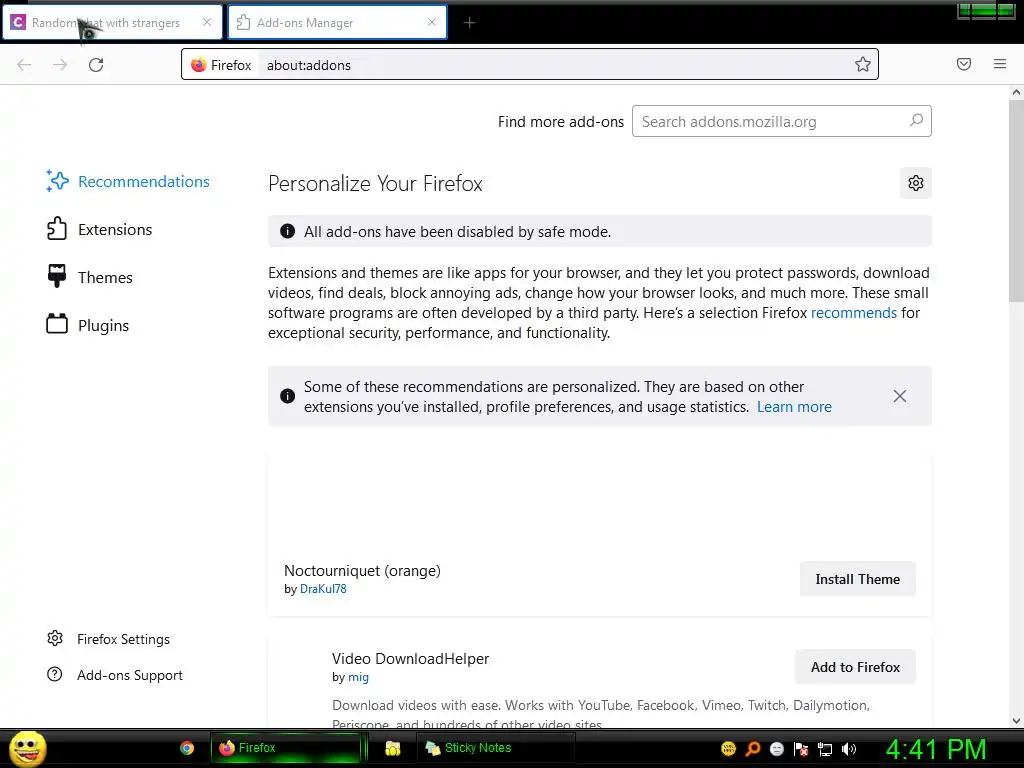The width and height of the screenshot is (1024, 768).
Task: Open the Plugins category
Action: point(88,325)
